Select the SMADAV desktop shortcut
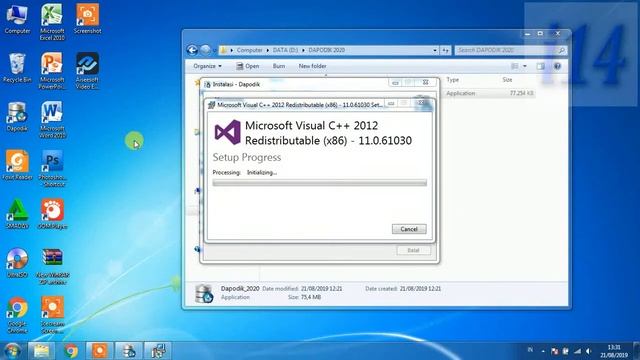The height and width of the screenshot is (360, 640). coord(17,214)
